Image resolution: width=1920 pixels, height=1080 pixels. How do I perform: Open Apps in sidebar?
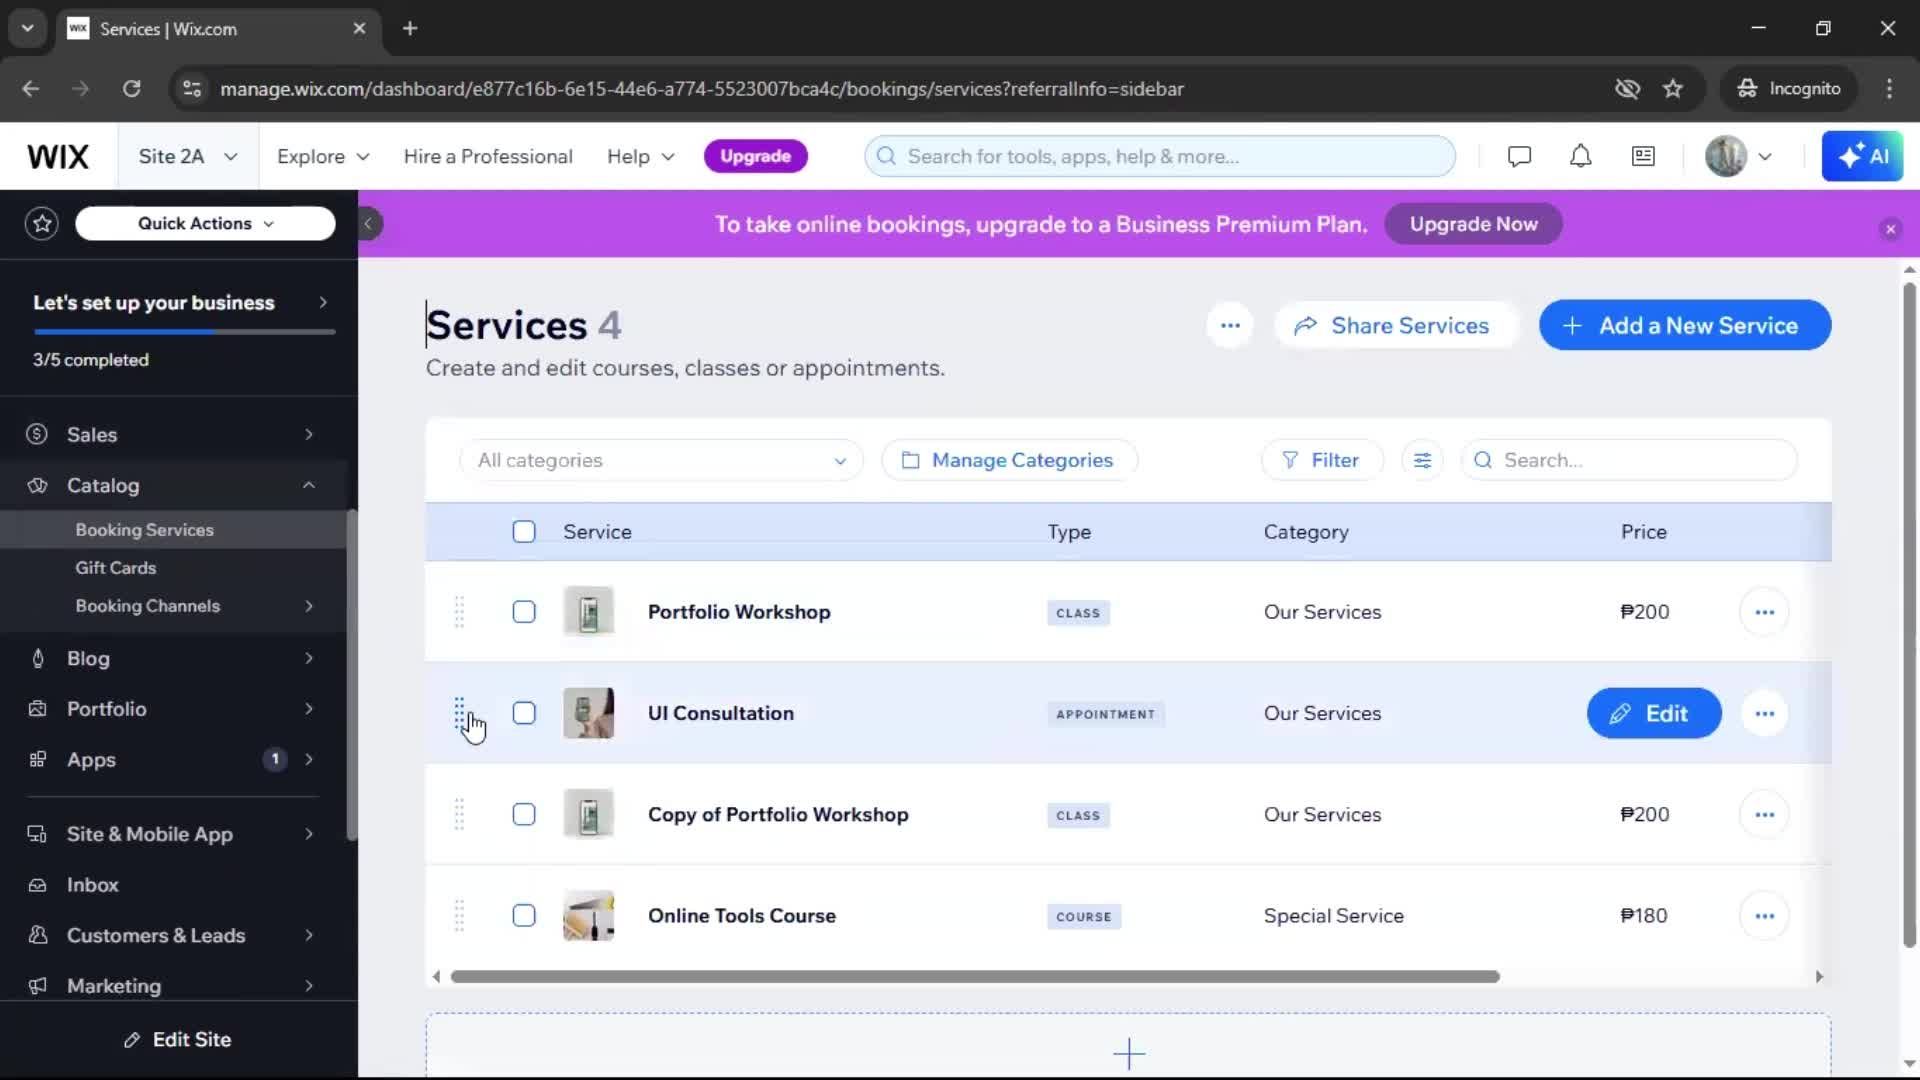tap(173, 760)
